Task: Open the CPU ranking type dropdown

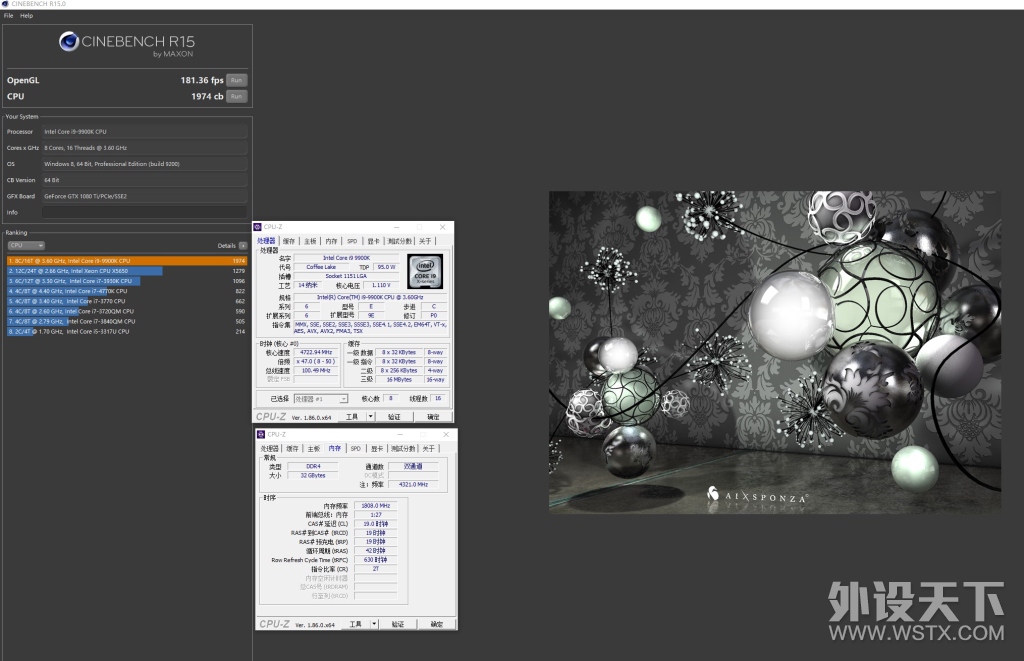Action: pos(26,246)
